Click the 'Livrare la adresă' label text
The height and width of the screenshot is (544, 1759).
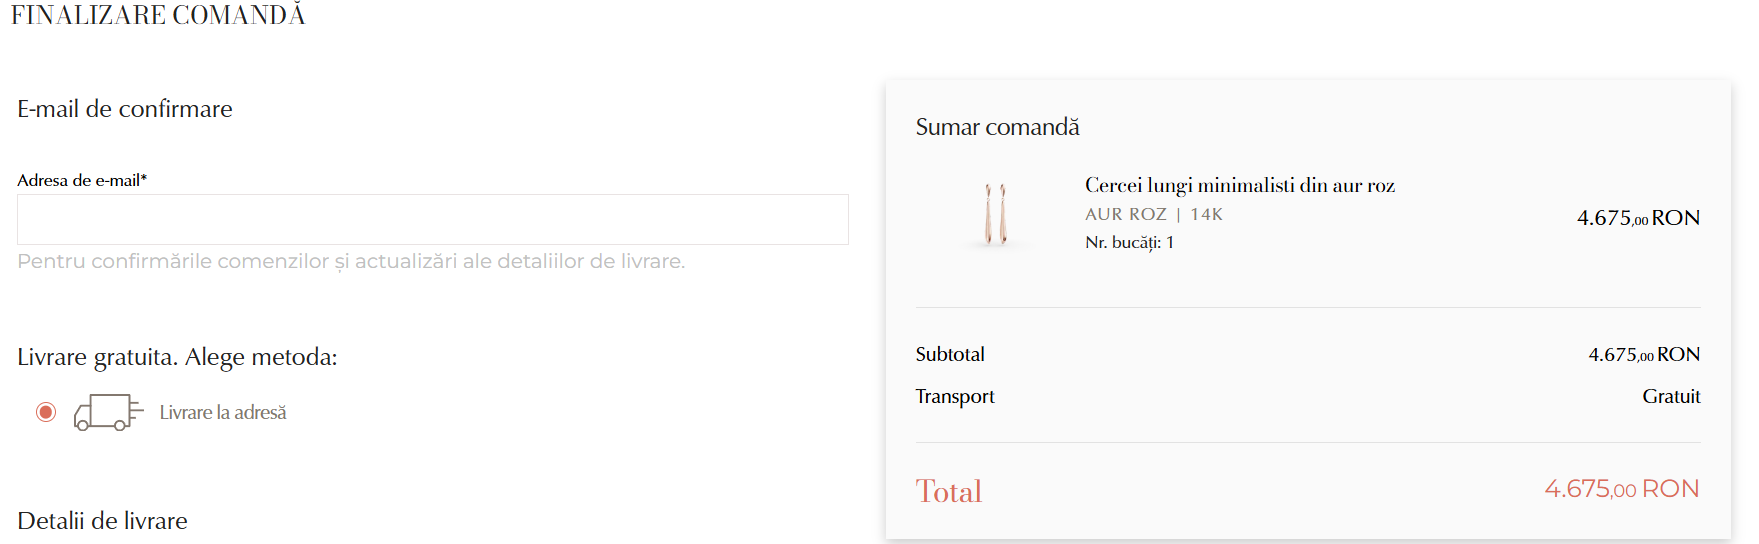point(223,412)
